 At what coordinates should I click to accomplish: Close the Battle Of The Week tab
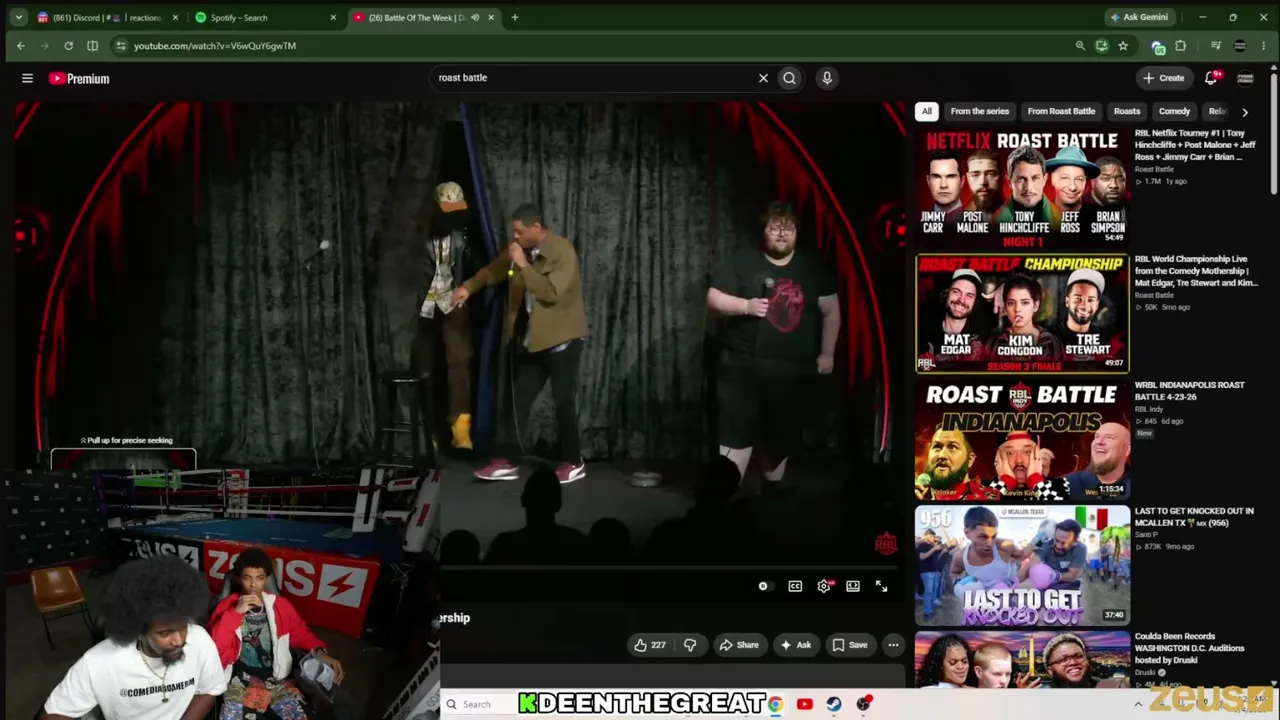point(491,17)
